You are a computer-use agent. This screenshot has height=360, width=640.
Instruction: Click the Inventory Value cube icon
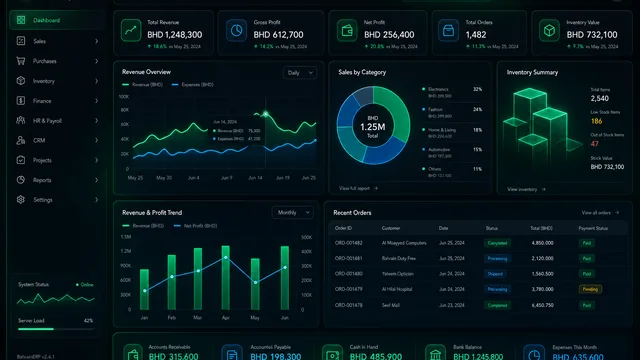pos(549,30)
